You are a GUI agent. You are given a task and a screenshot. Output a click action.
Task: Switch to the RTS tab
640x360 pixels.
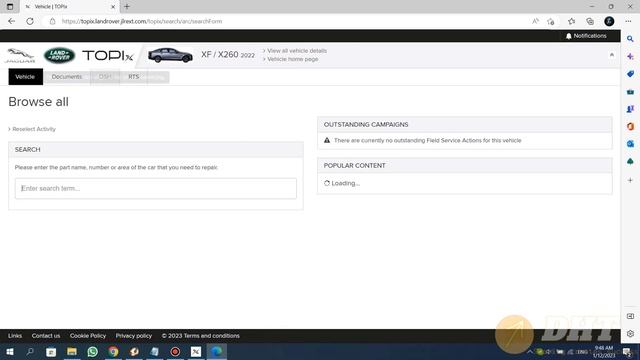tap(133, 77)
